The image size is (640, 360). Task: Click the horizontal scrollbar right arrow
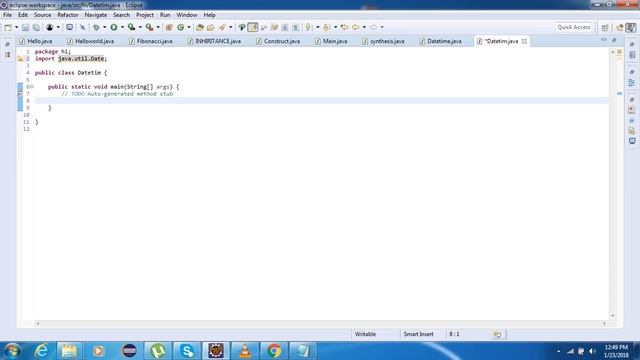tap(604, 323)
